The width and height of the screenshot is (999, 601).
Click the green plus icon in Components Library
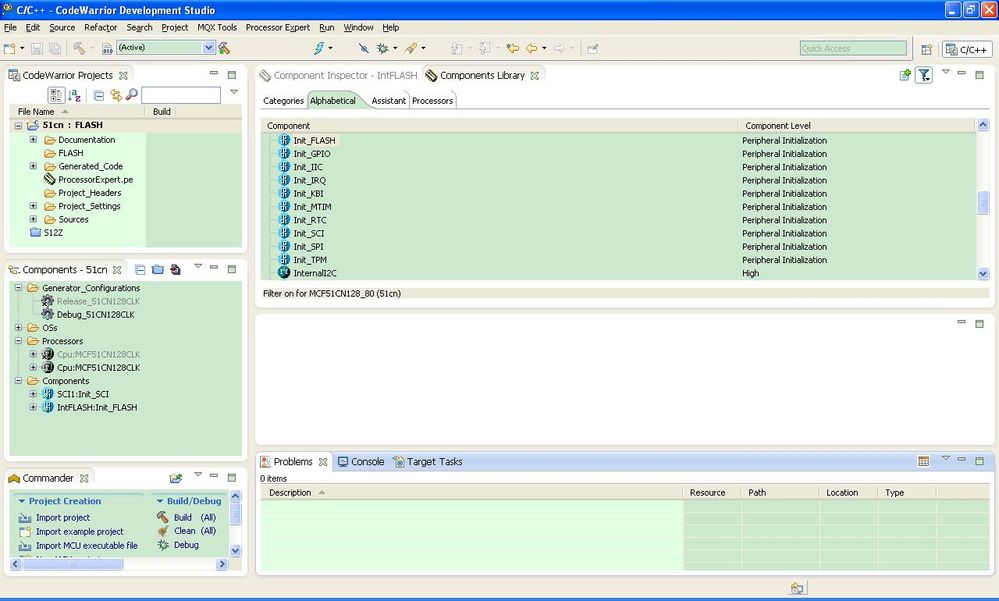(905, 75)
